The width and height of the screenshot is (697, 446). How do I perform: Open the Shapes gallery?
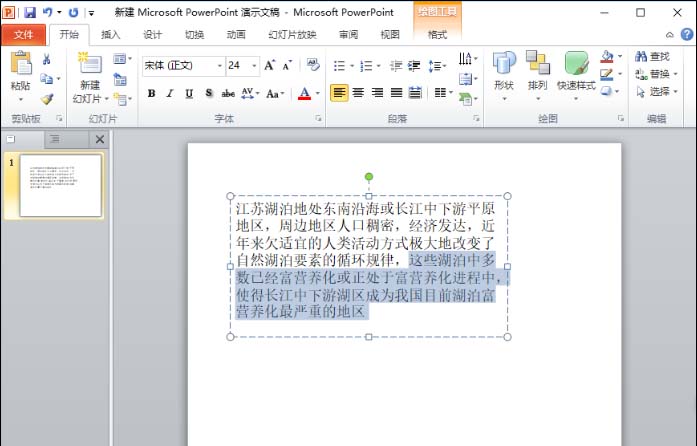(504, 75)
